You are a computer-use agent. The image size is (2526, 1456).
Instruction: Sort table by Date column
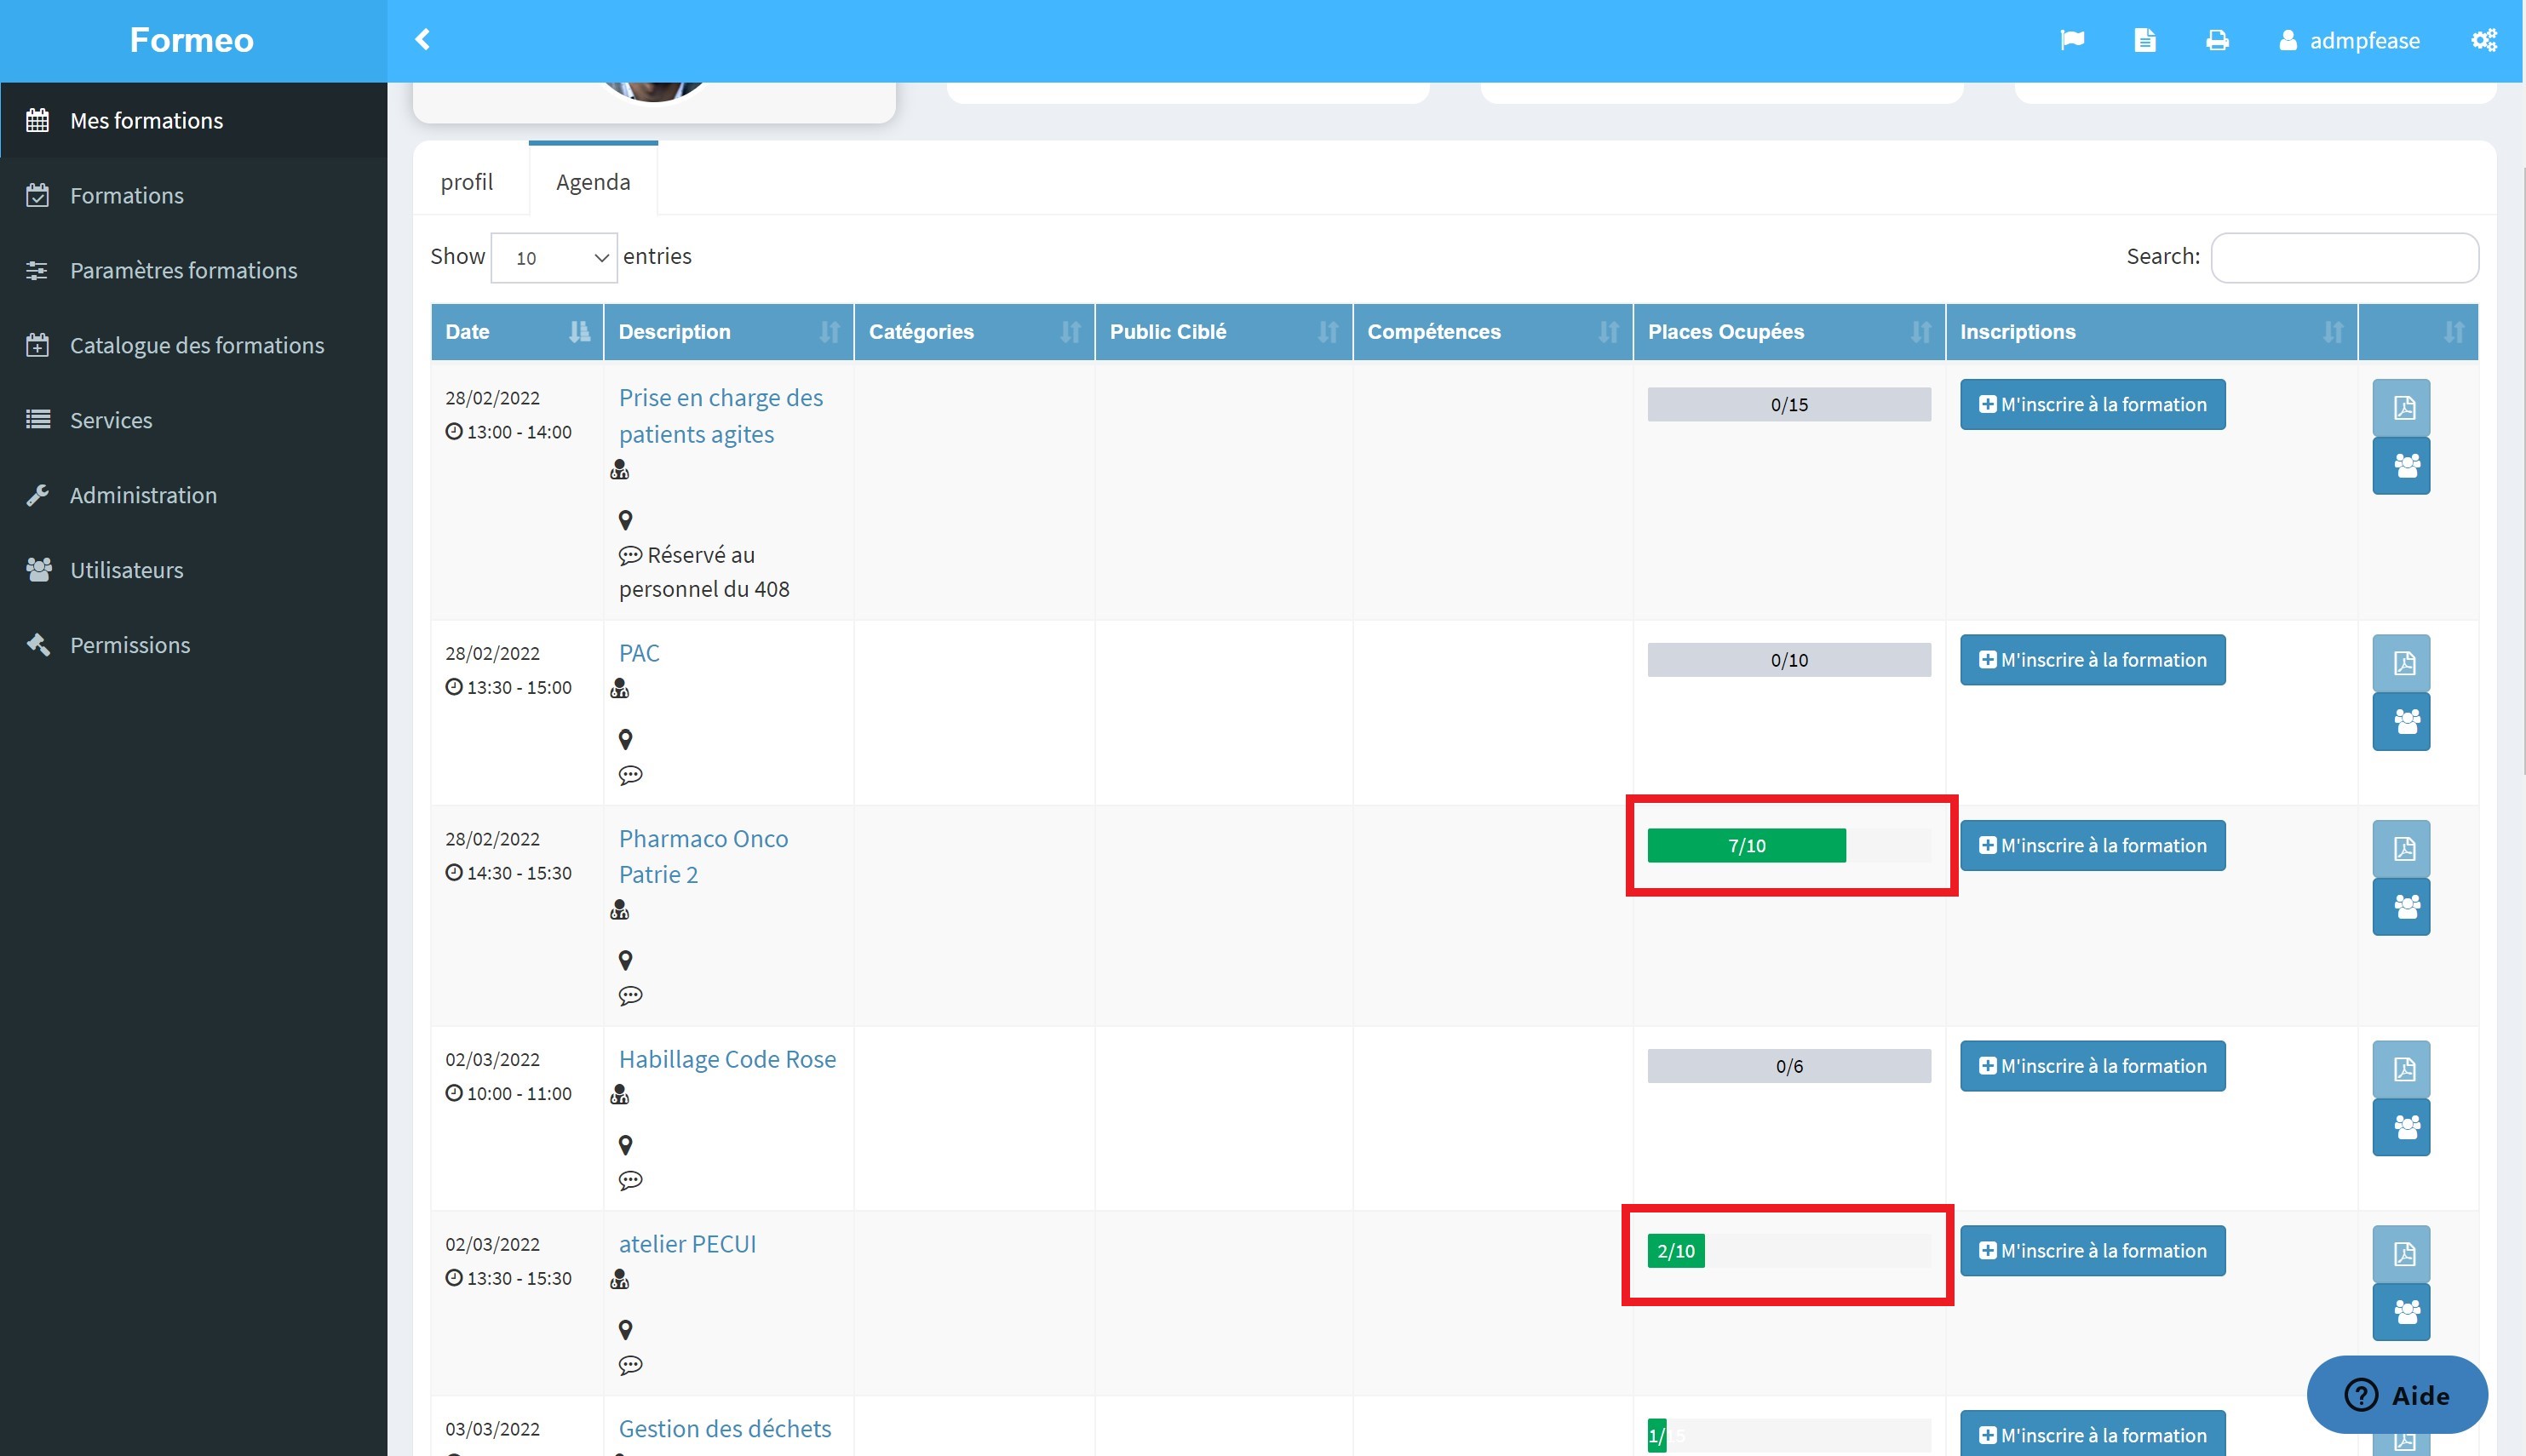[517, 332]
